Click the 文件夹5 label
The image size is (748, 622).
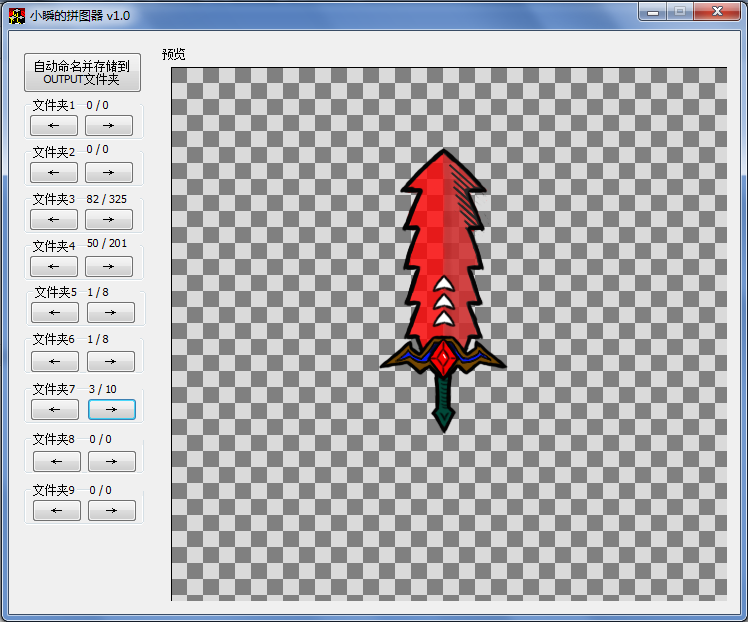[55, 292]
